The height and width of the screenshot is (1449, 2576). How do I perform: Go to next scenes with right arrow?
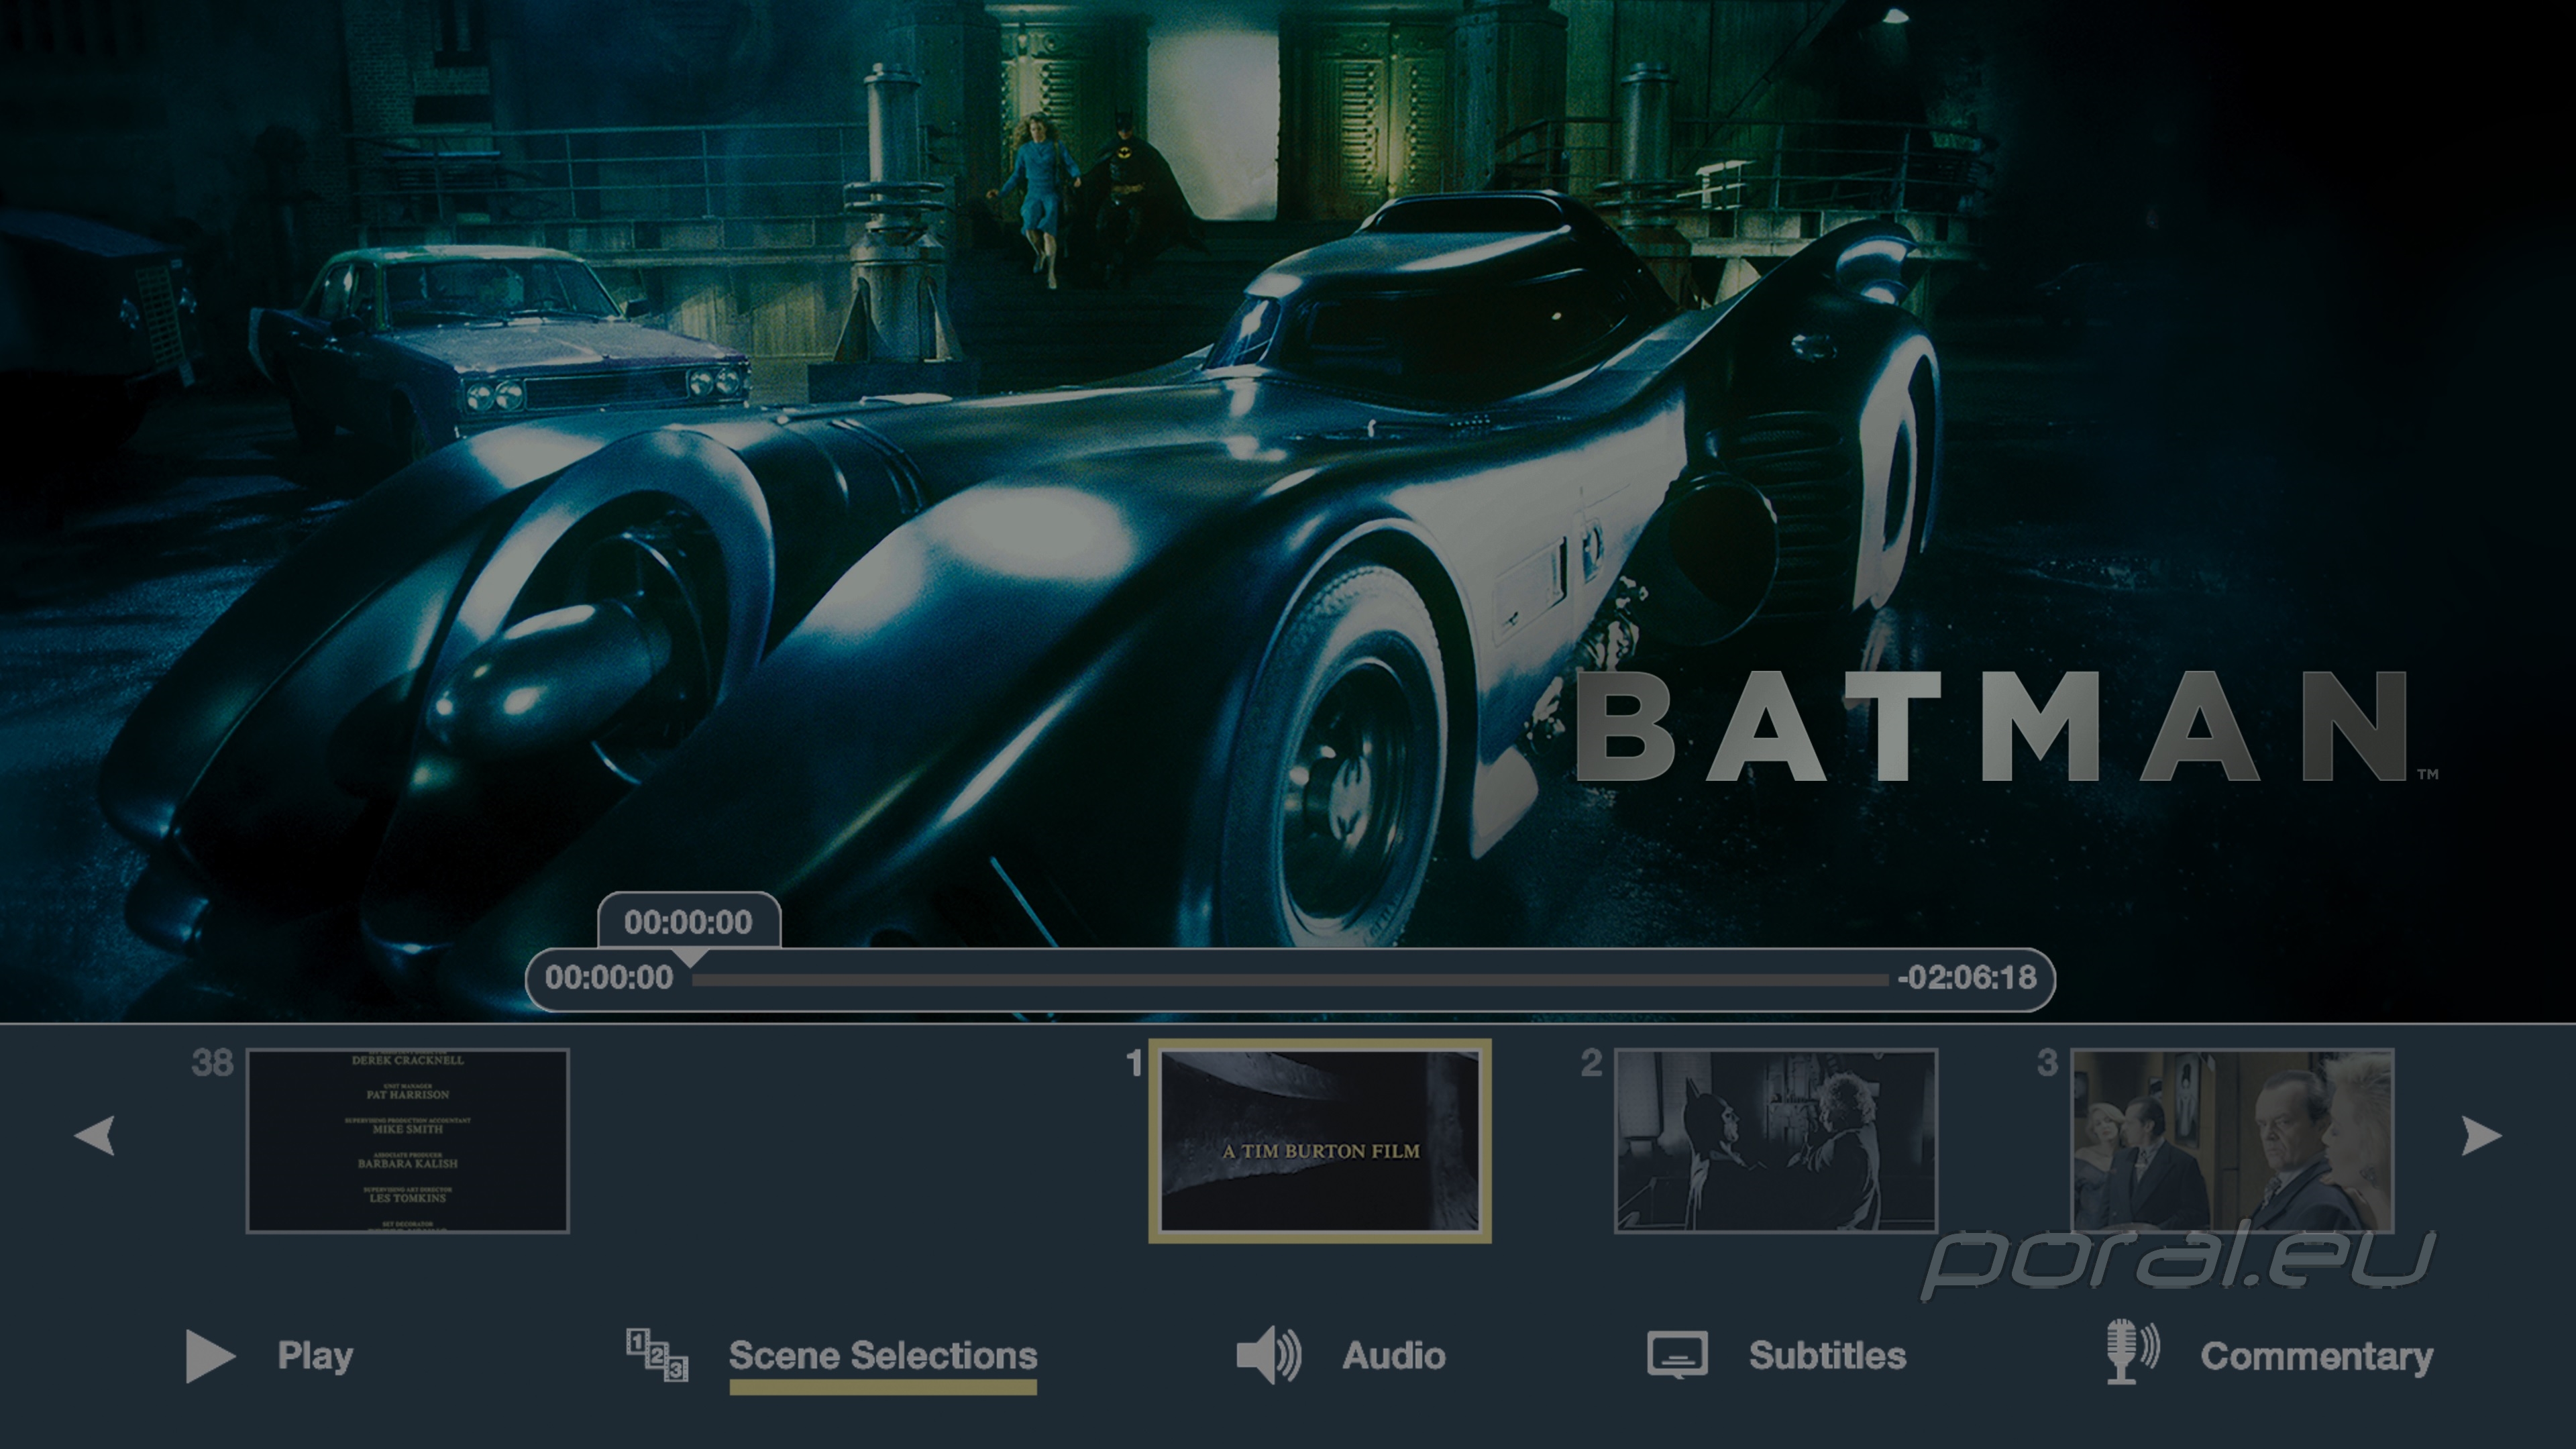2481,1136
